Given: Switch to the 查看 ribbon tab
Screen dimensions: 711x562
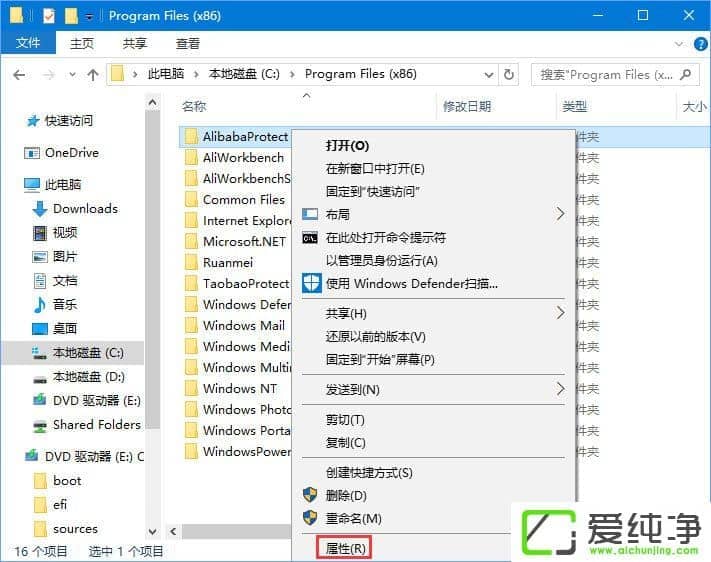Looking at the screenshot, I should 188,44.
